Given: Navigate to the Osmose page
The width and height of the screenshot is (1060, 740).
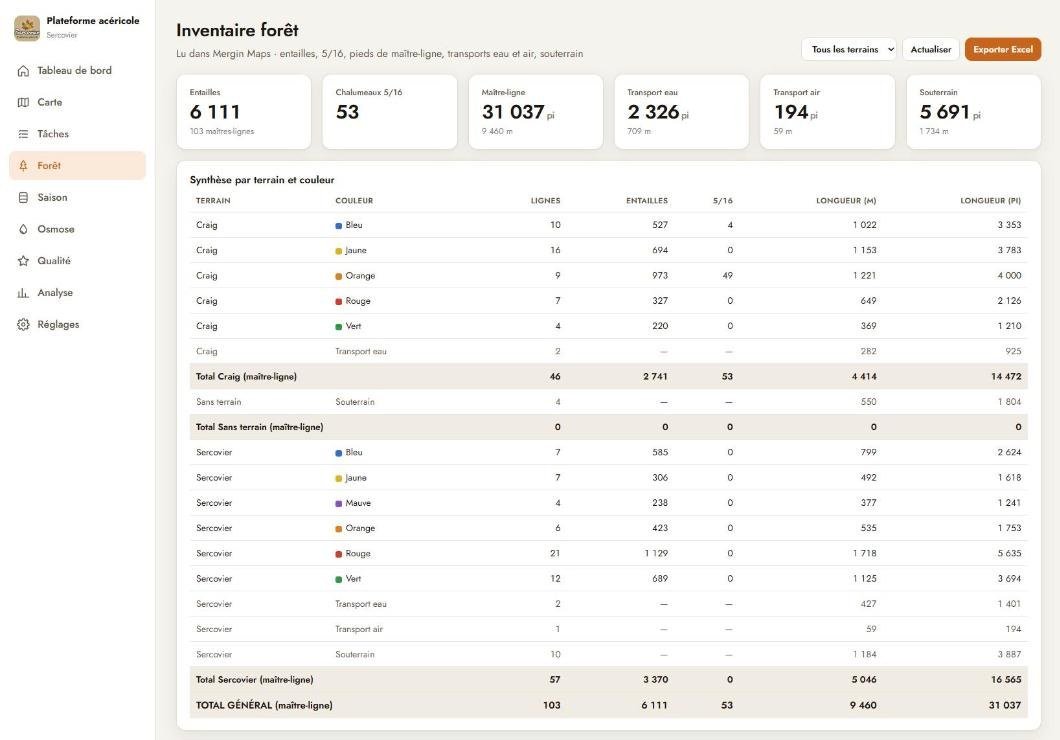Looking at the screenshot, I should (77, 230).
